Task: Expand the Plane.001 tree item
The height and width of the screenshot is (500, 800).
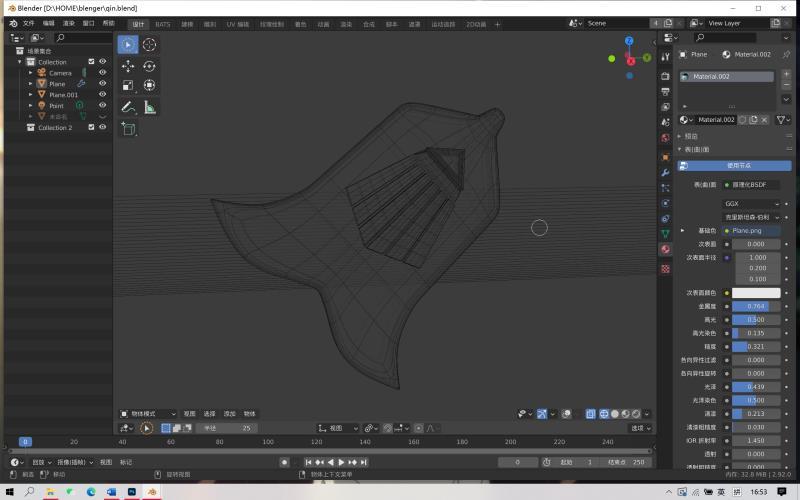Action: [31, 95]
